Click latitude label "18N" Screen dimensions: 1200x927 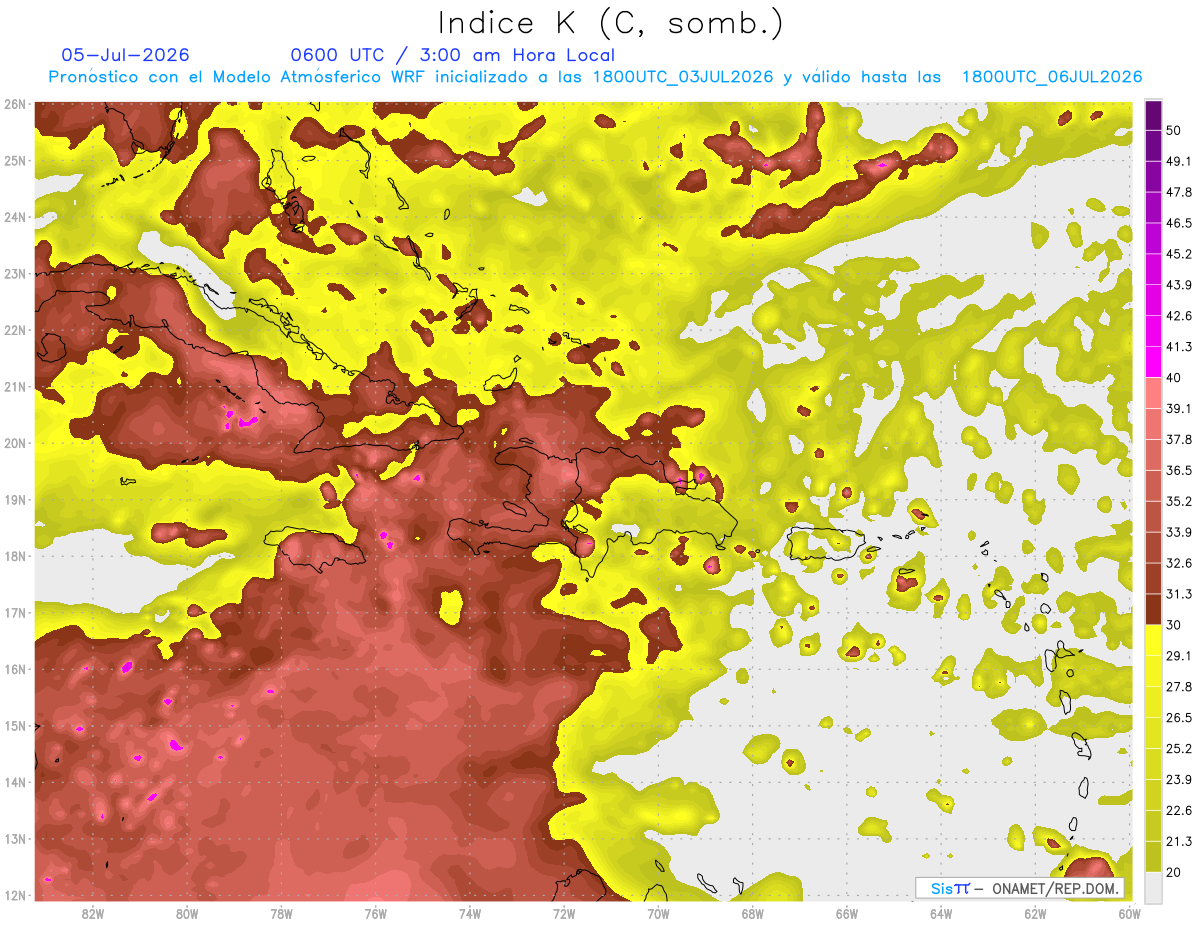pos(14,556)
